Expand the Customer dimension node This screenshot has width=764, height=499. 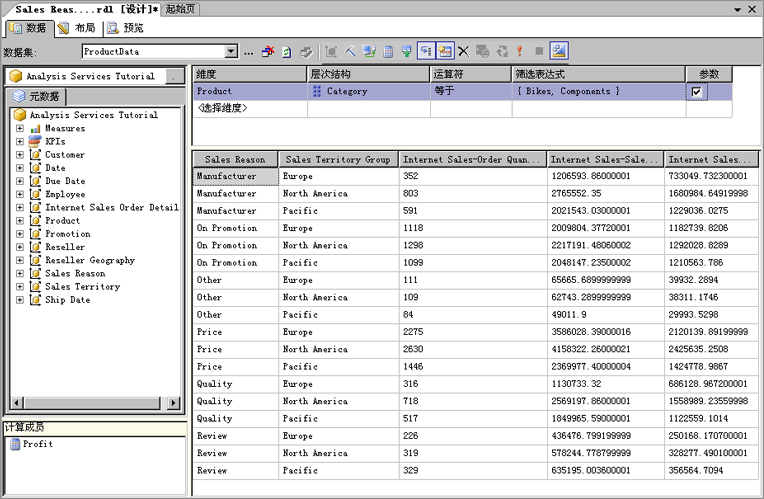coord(20,155)
